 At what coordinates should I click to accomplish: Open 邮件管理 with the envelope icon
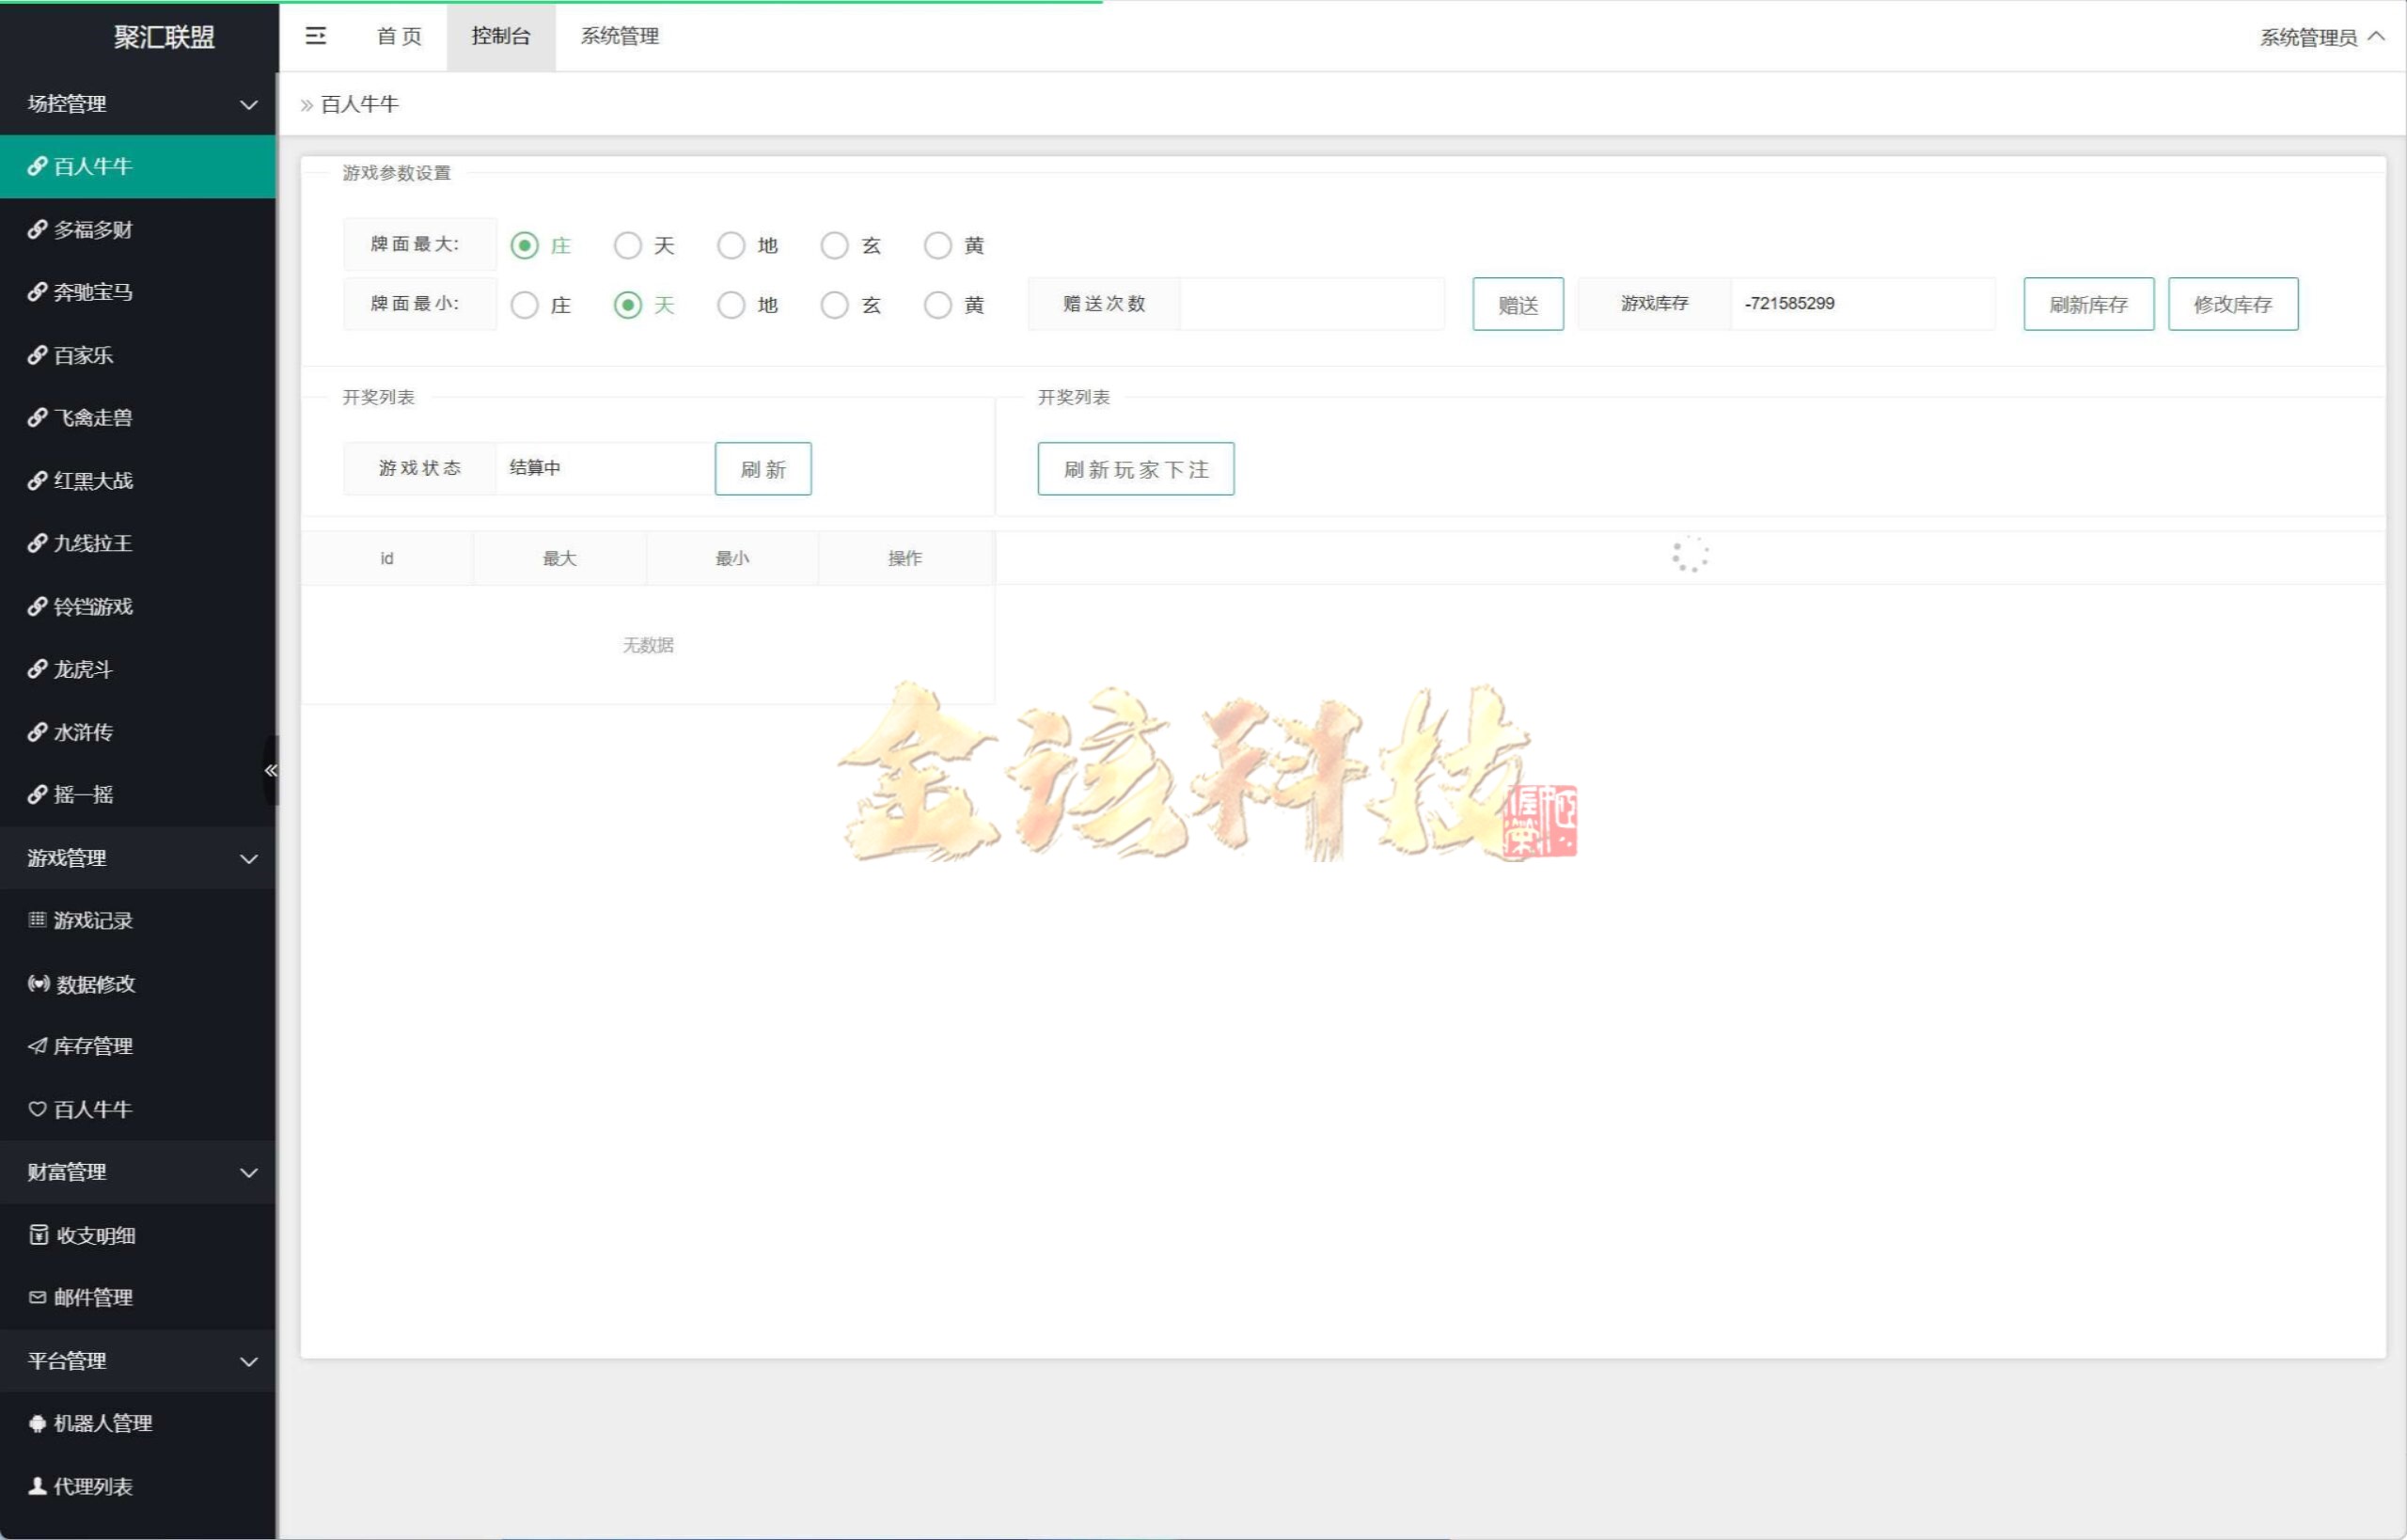click(x=92, y=1297)
